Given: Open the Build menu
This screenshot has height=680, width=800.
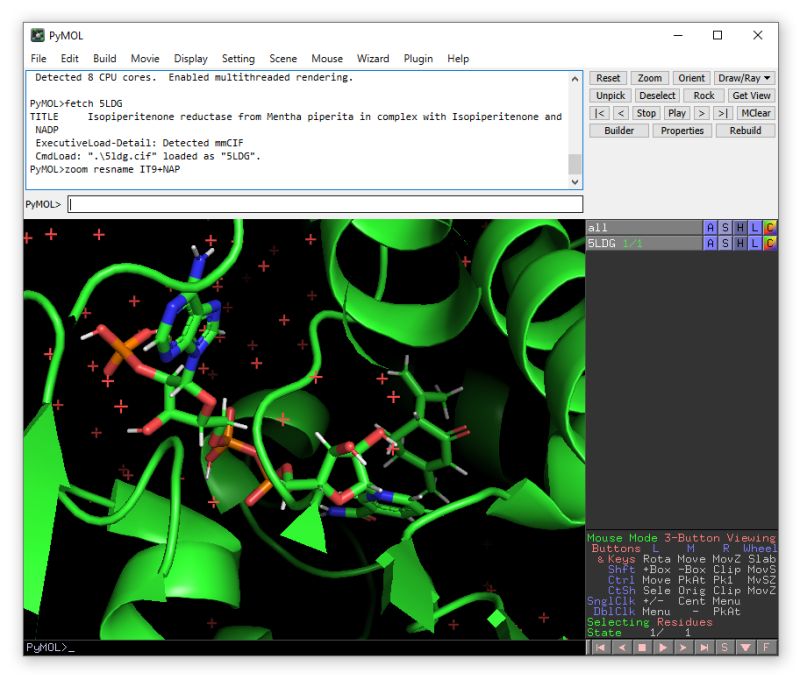Looking at the screenshot, I should 105,59.
